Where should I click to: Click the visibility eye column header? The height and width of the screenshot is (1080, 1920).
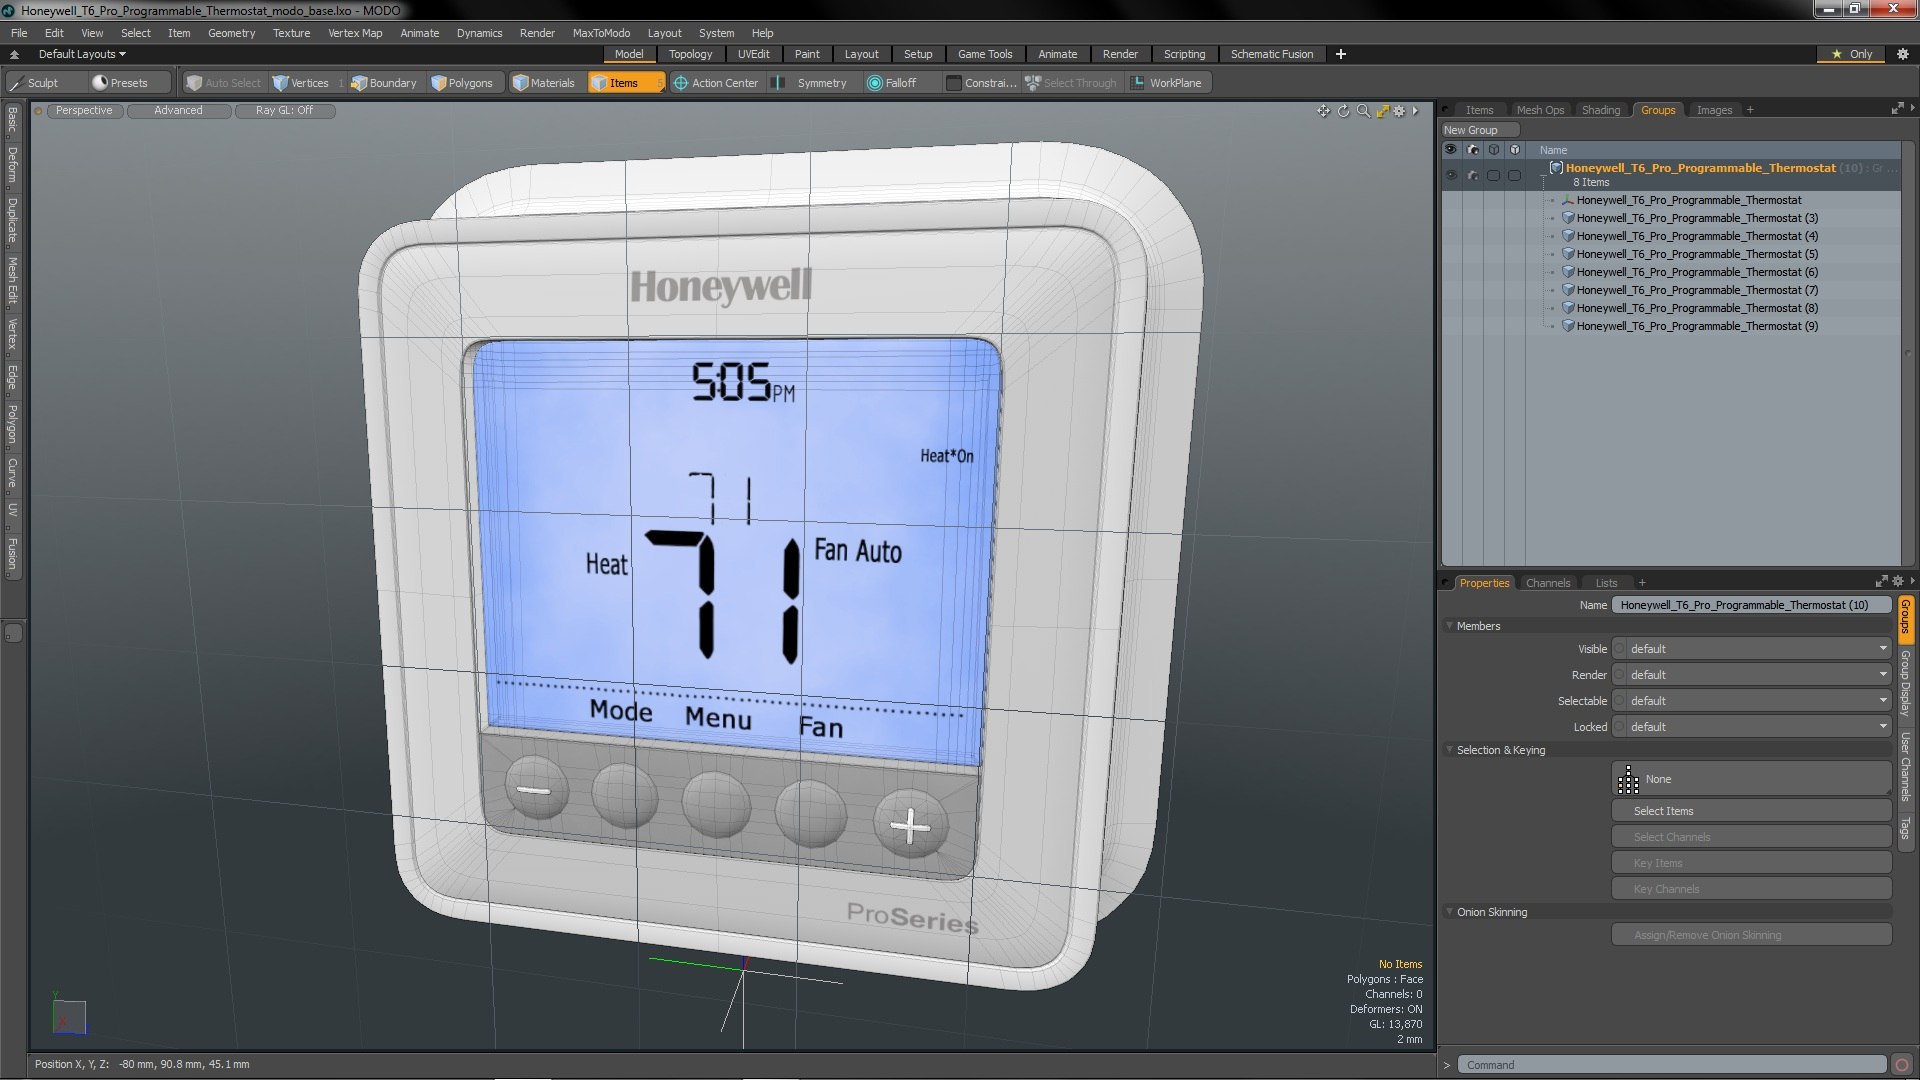(1450, 150)
